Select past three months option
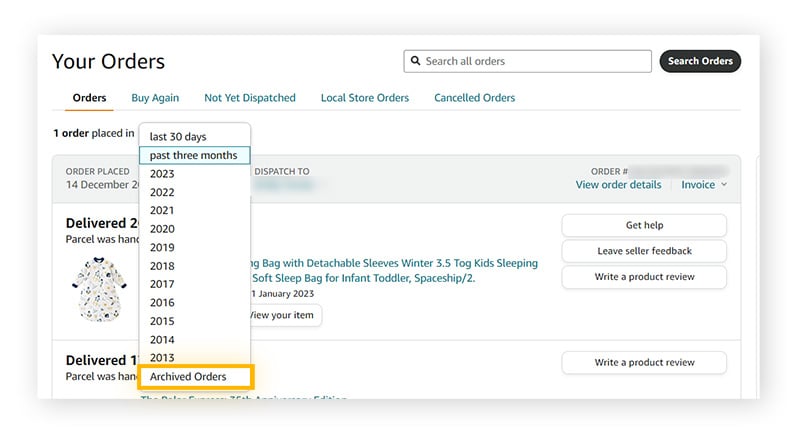794x437 pixels. (194, 155)
